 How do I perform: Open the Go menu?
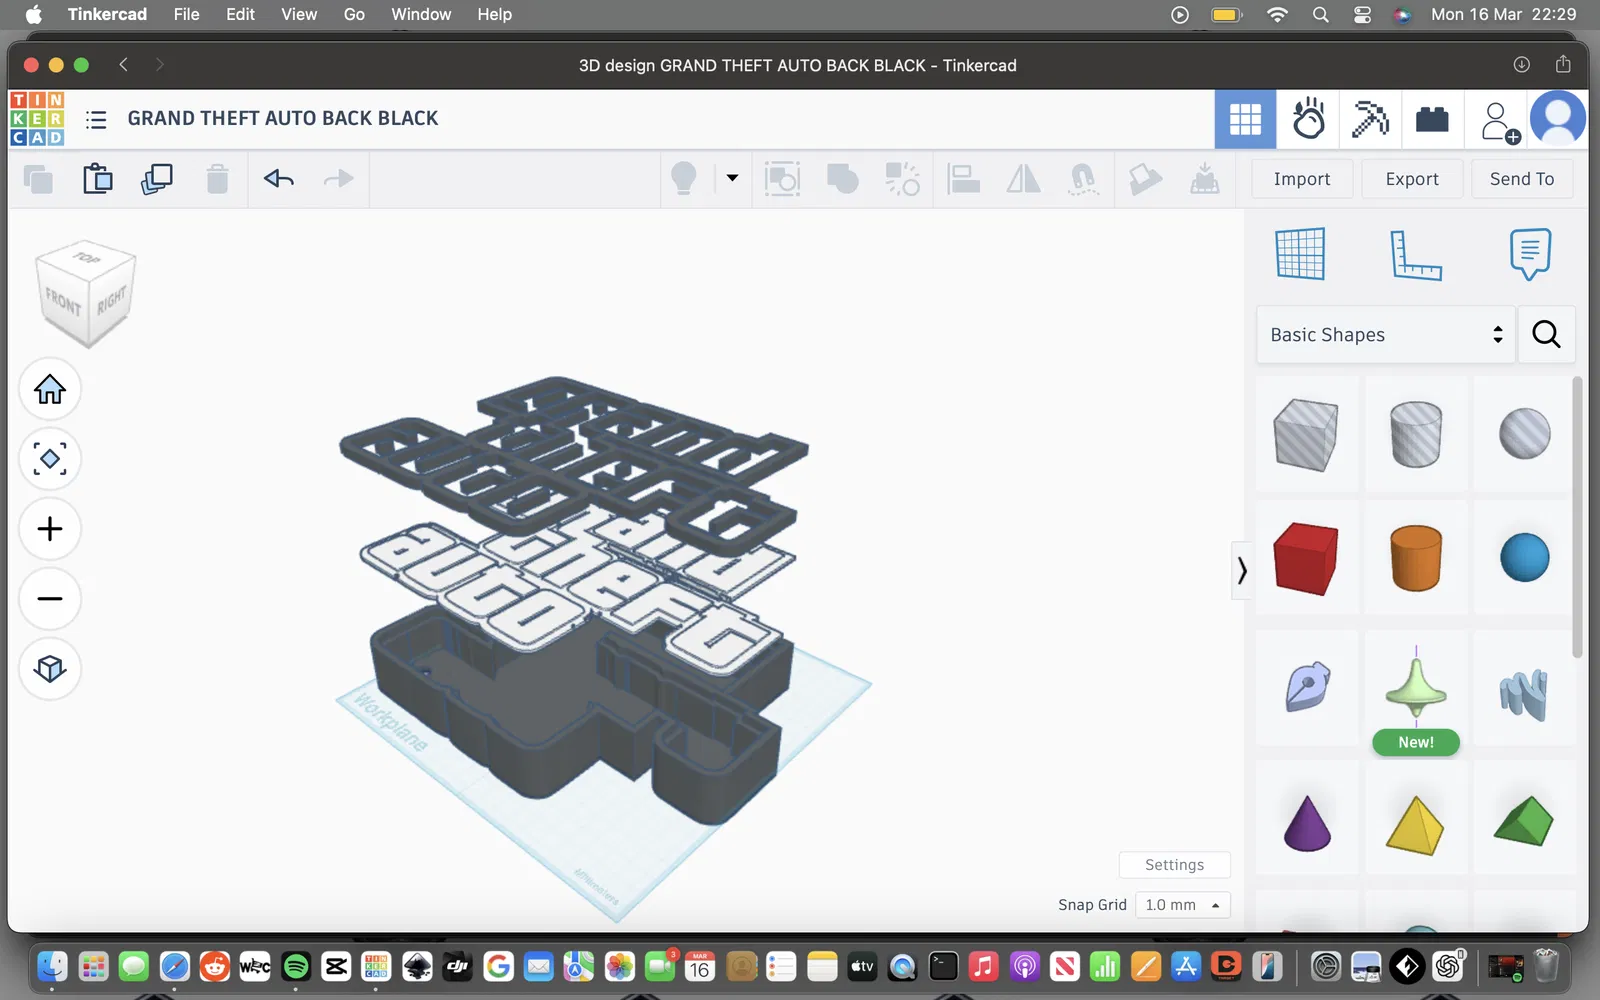tap(354, 14)
